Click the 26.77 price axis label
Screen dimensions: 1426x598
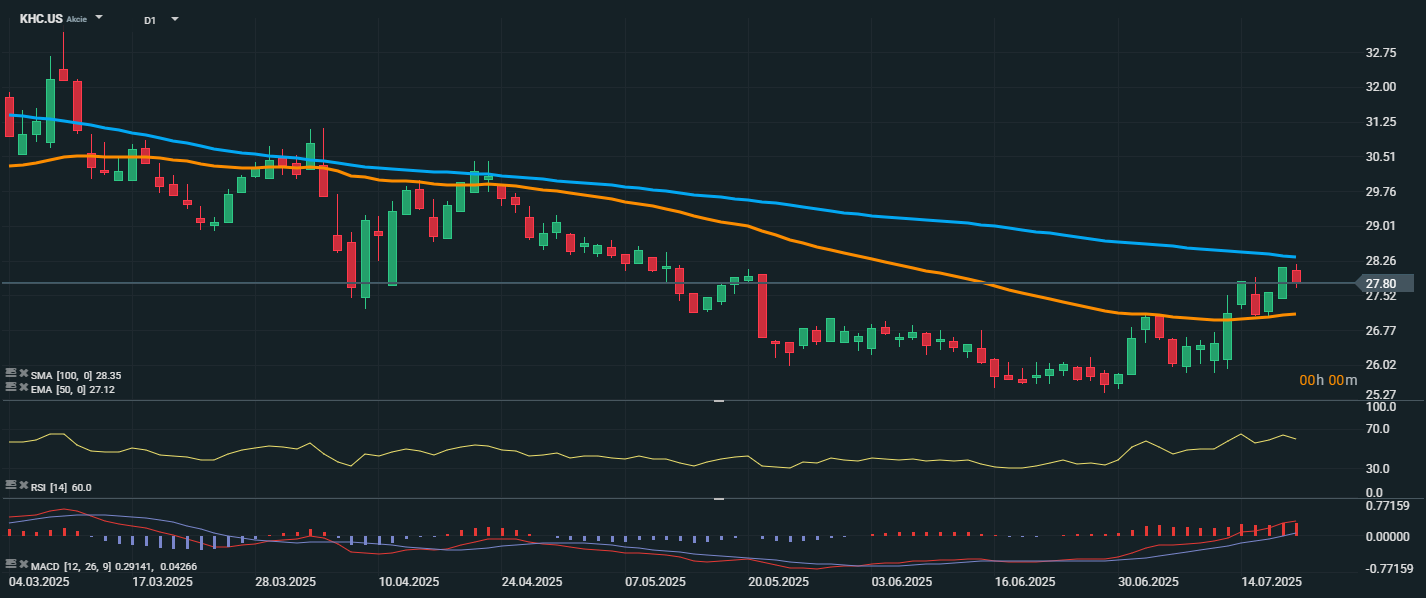(x=1380, y=331)
